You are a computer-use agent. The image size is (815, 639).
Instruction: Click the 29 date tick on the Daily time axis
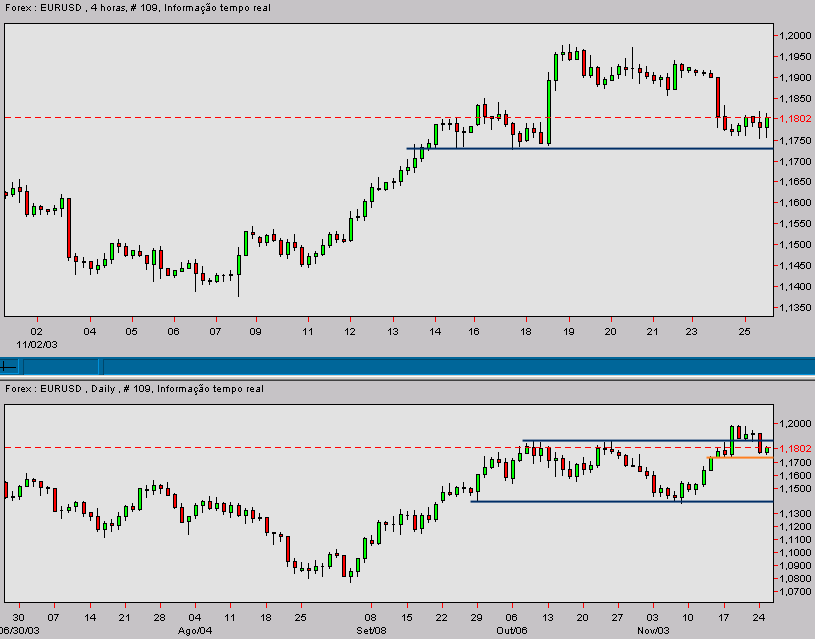coord(477,618)
